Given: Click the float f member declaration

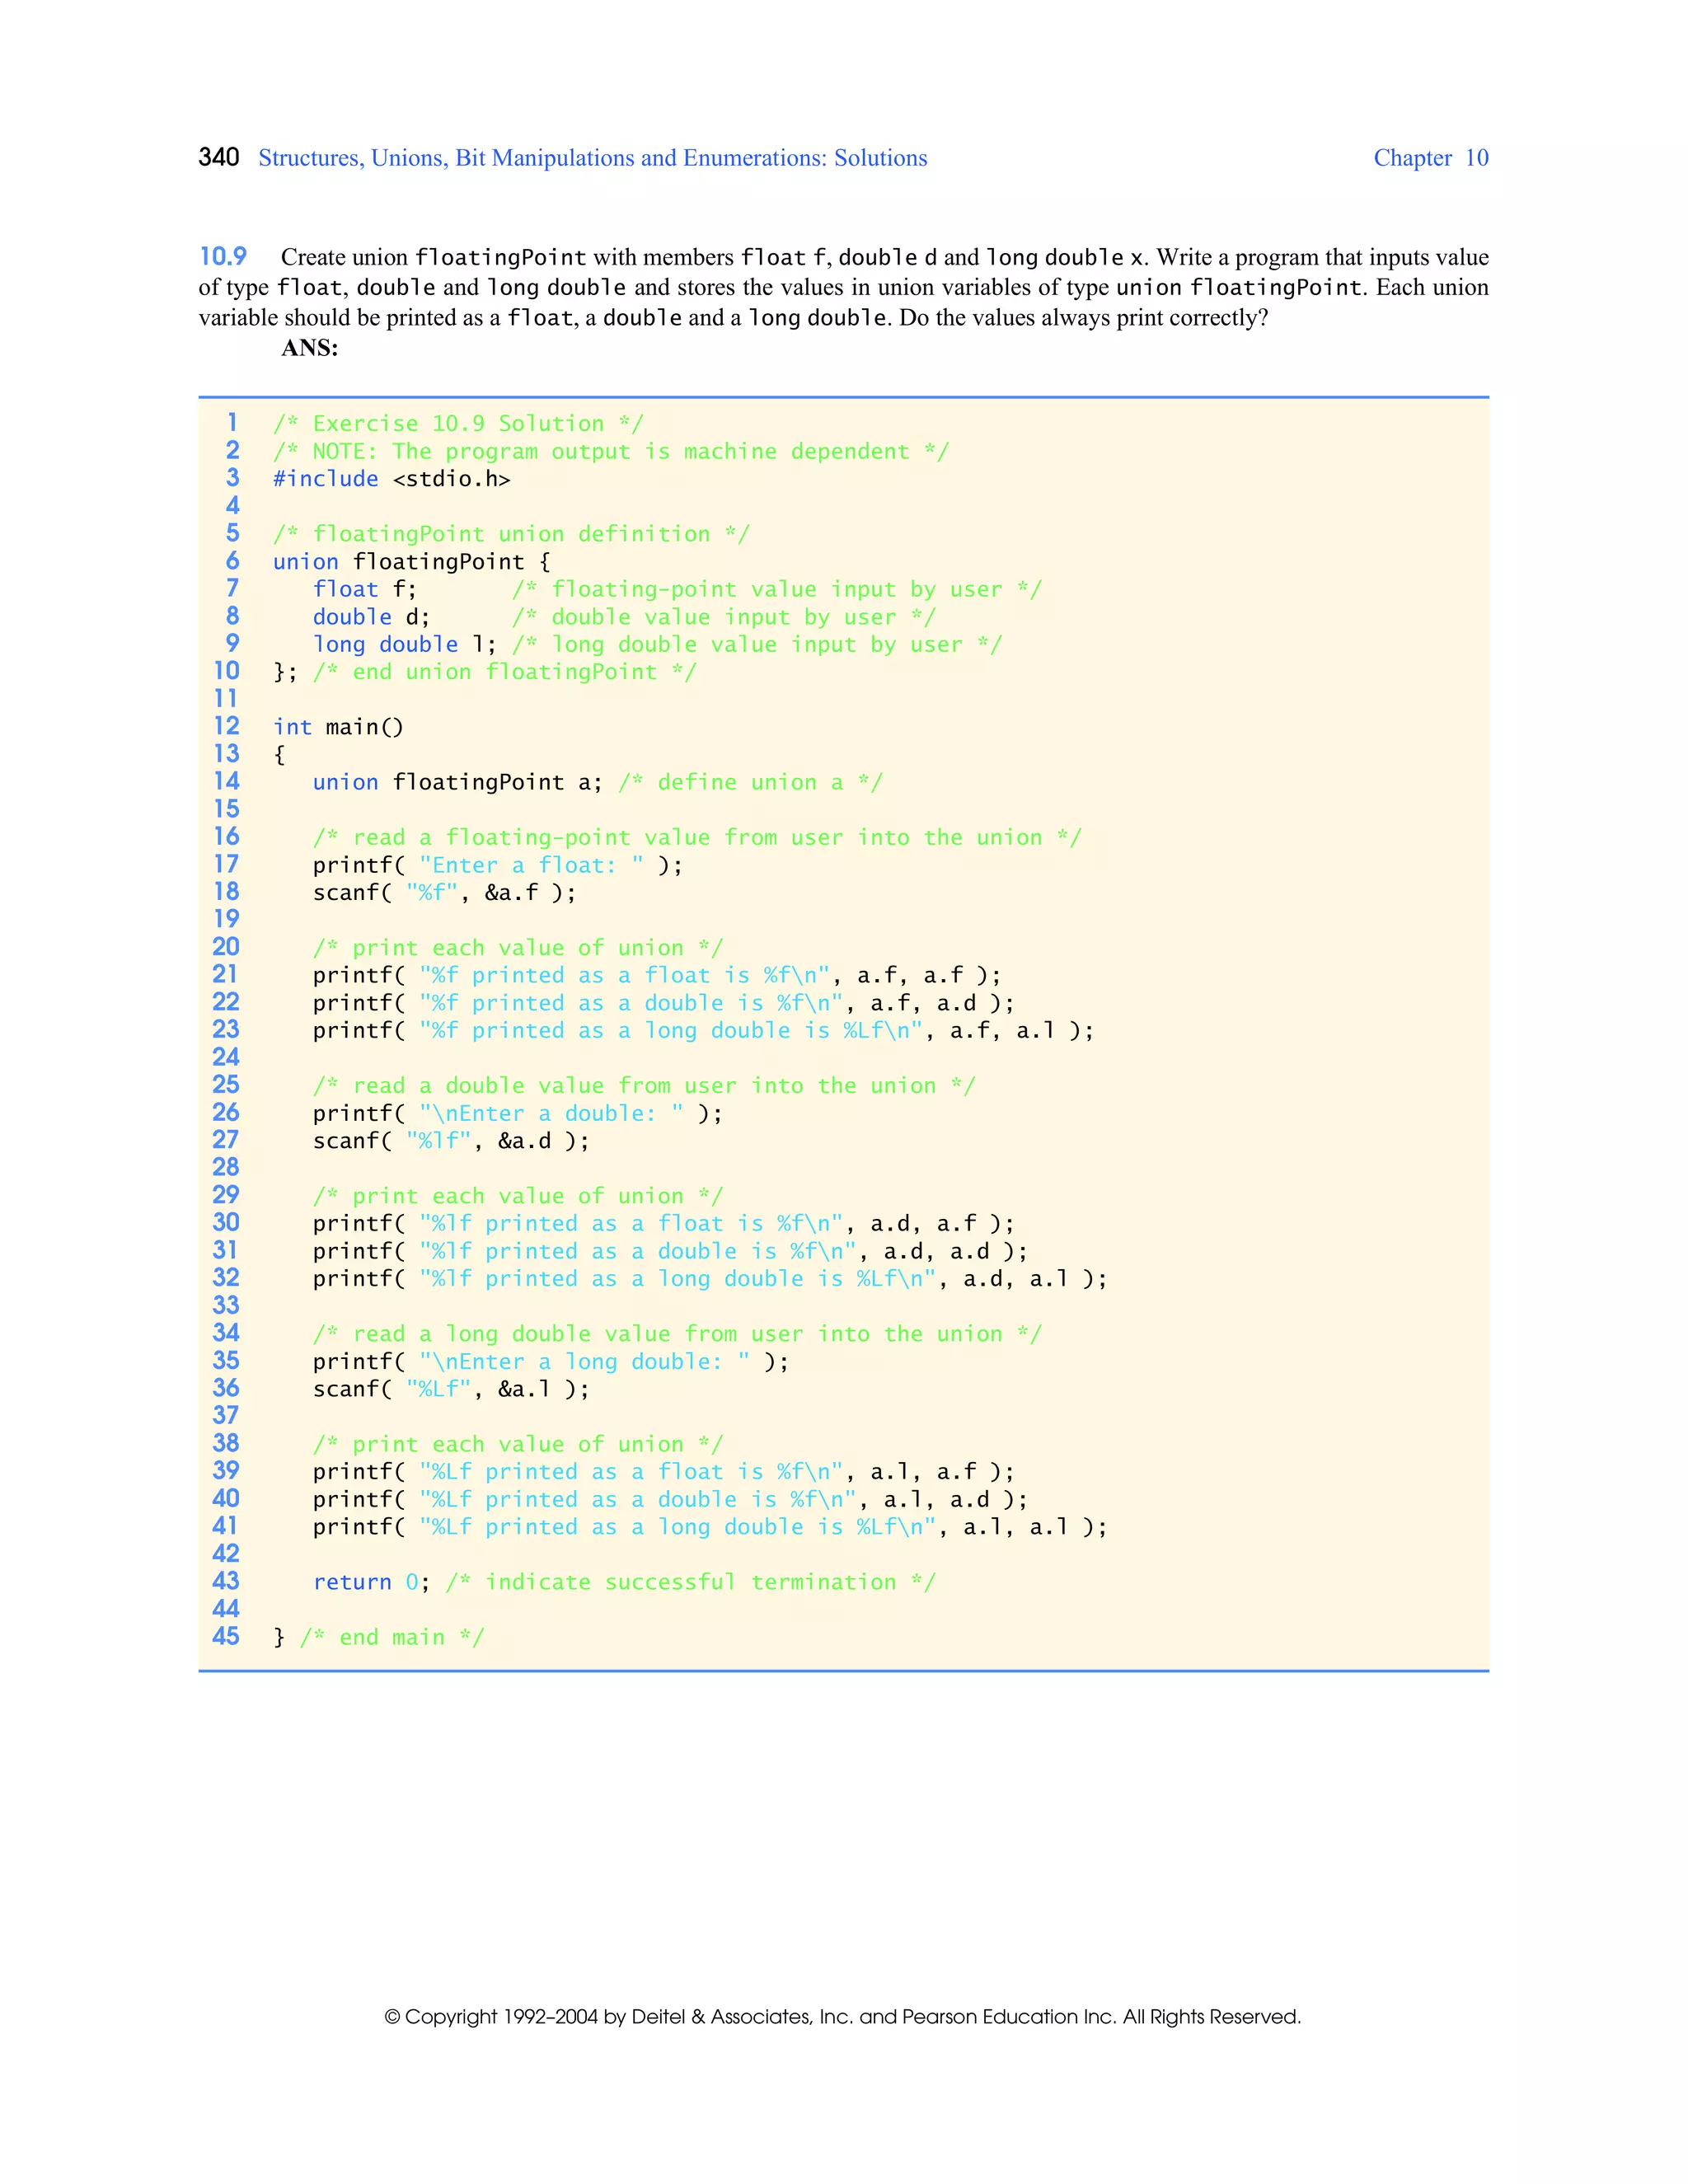Looking at the screenshot, I should point(364,589).
